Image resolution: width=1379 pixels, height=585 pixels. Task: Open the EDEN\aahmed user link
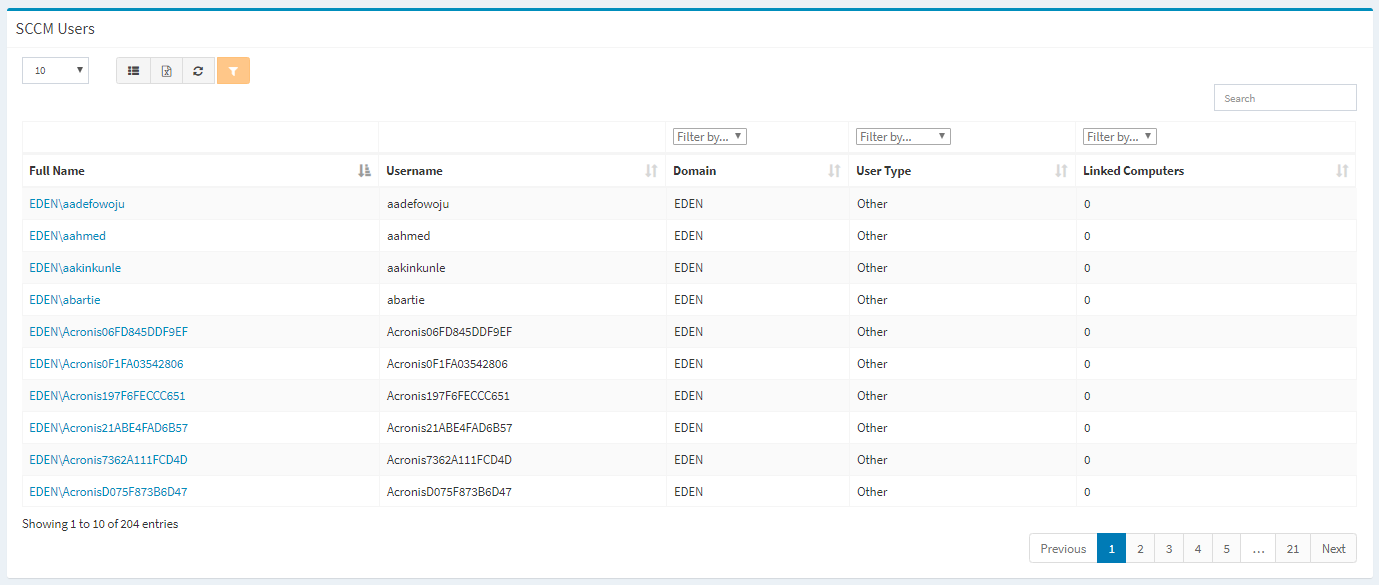tap(67, 236)
